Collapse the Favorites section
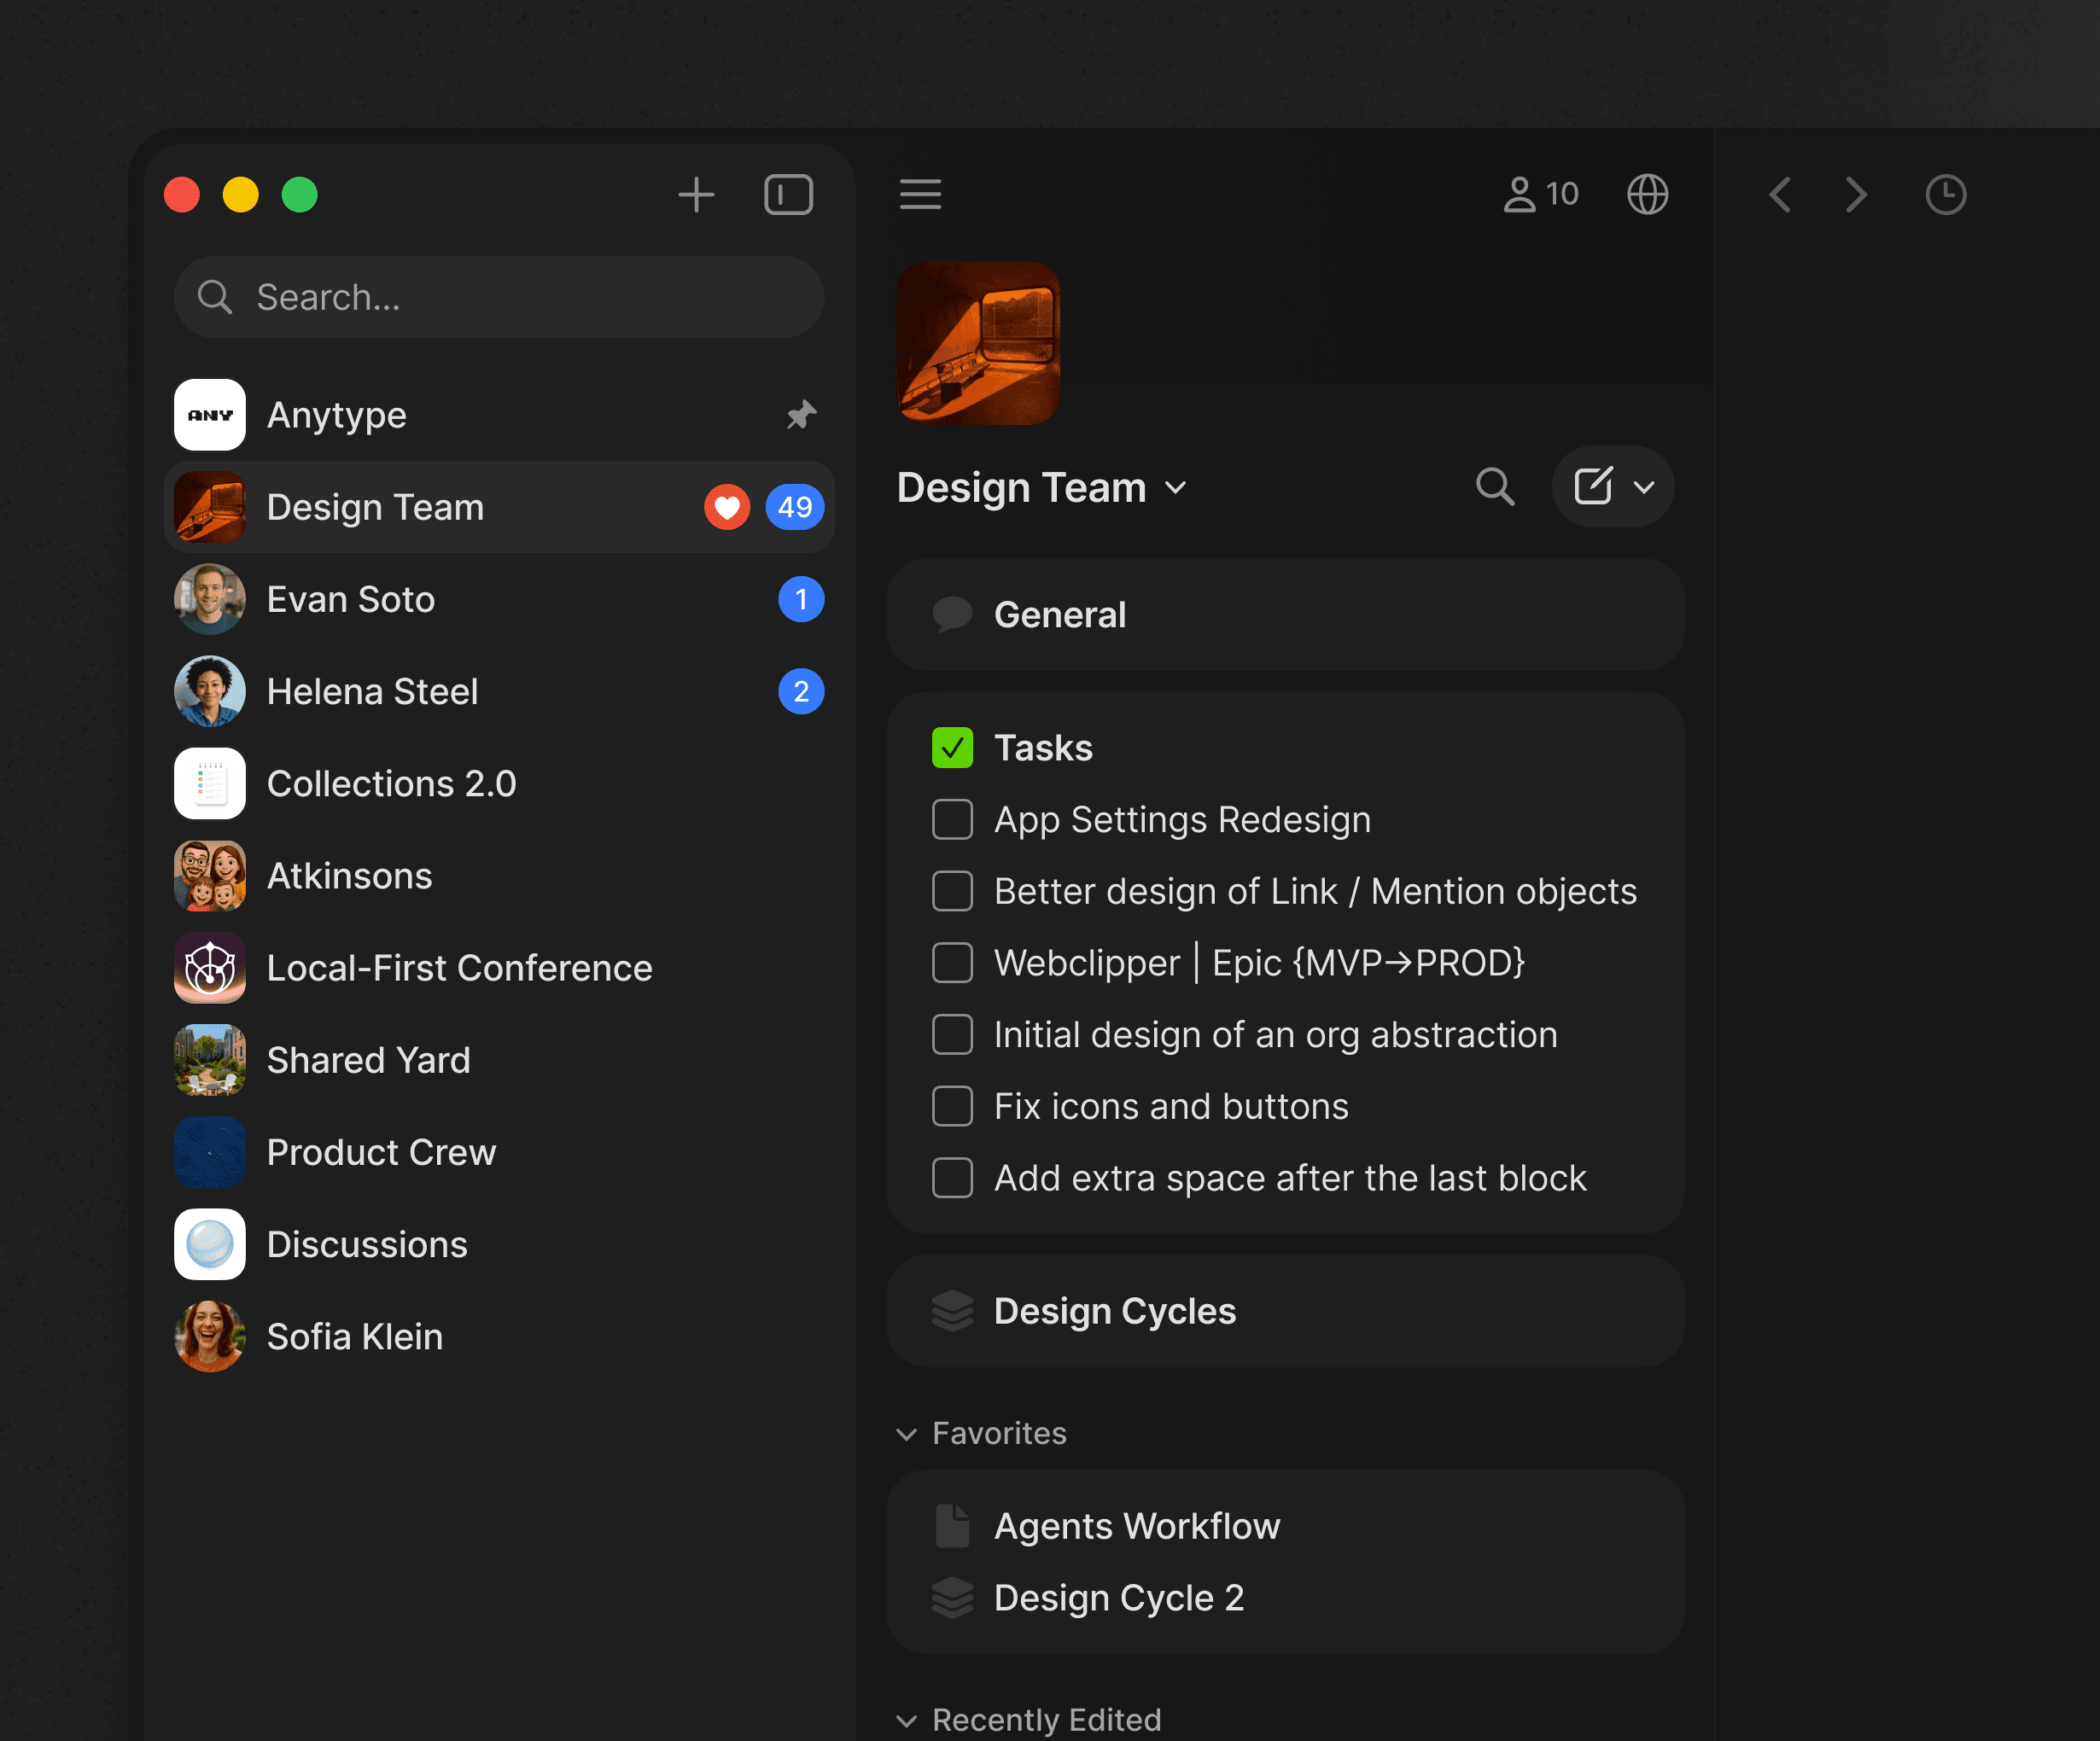2100x1741 pixels. [x=906, y=1434]
